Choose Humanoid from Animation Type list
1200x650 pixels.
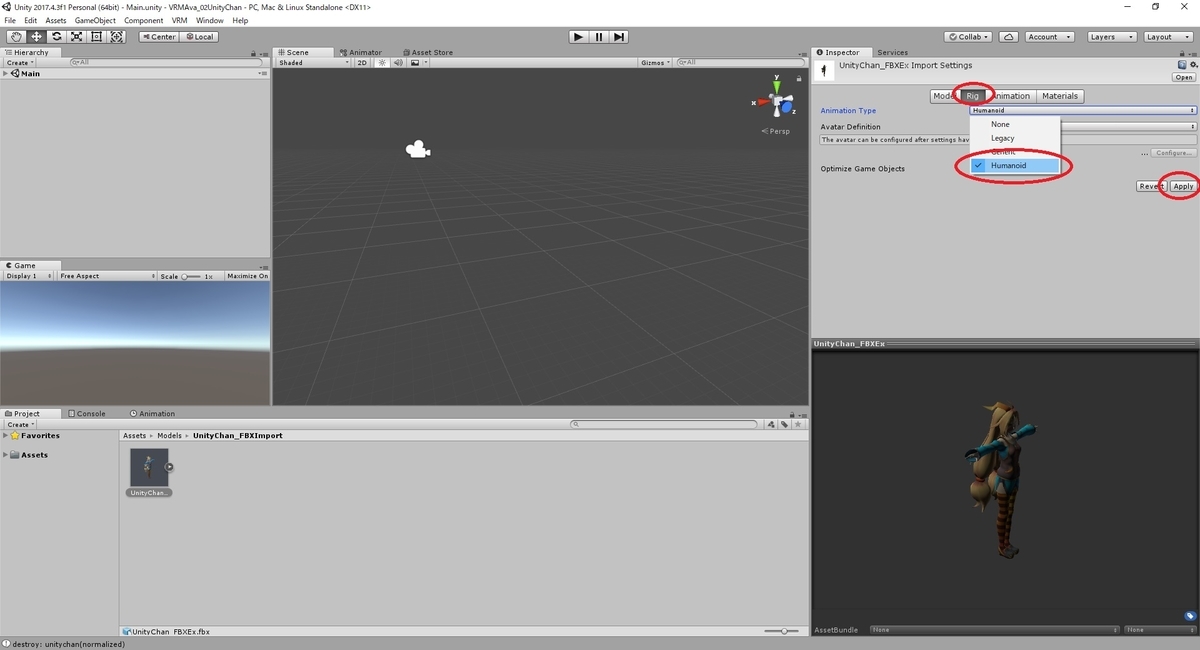(x=1014, y=165)
